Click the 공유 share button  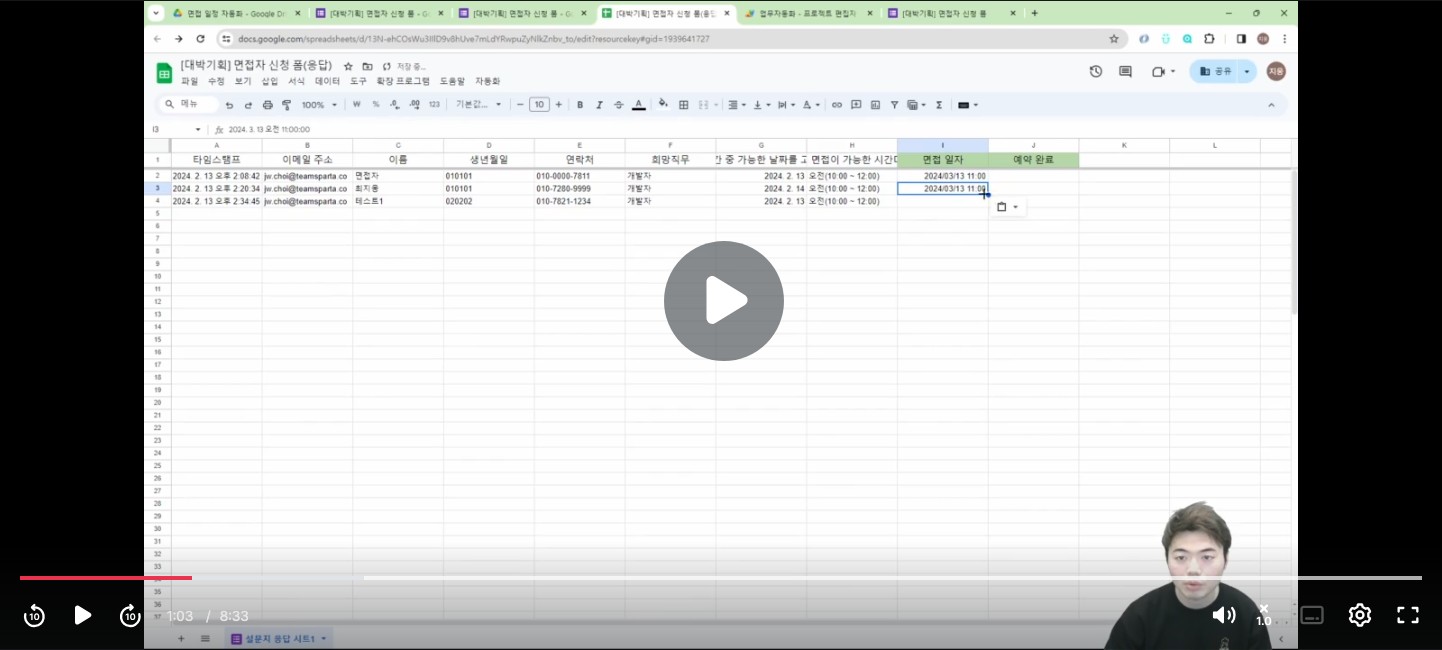click(x=1216, y=72)
